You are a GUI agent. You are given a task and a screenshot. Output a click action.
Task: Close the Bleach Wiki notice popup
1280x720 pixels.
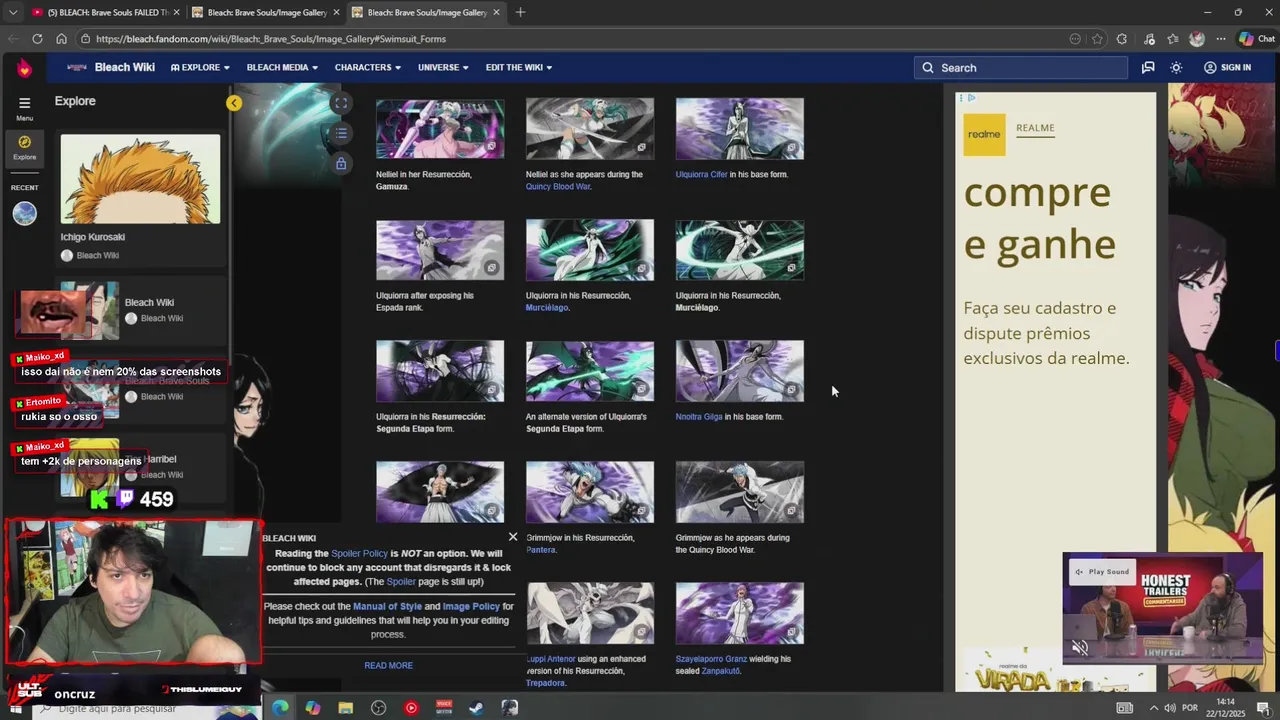[513, 537]
